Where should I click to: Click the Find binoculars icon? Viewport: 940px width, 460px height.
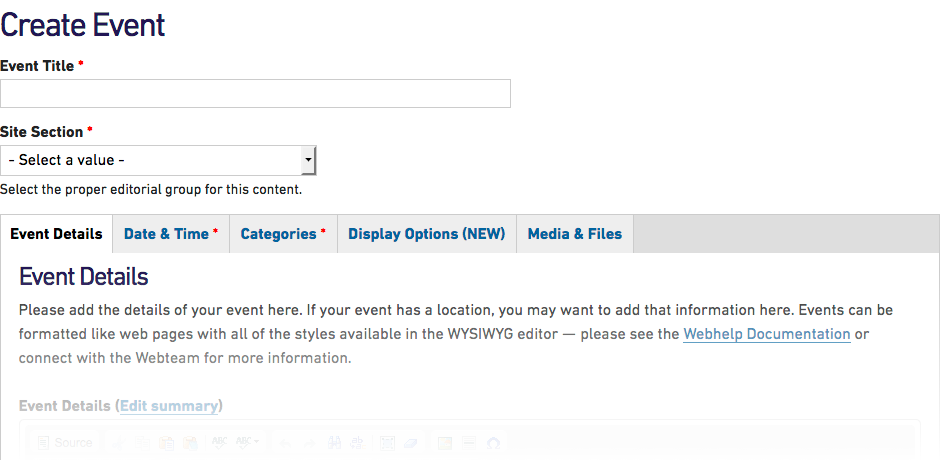coord(334,443)
